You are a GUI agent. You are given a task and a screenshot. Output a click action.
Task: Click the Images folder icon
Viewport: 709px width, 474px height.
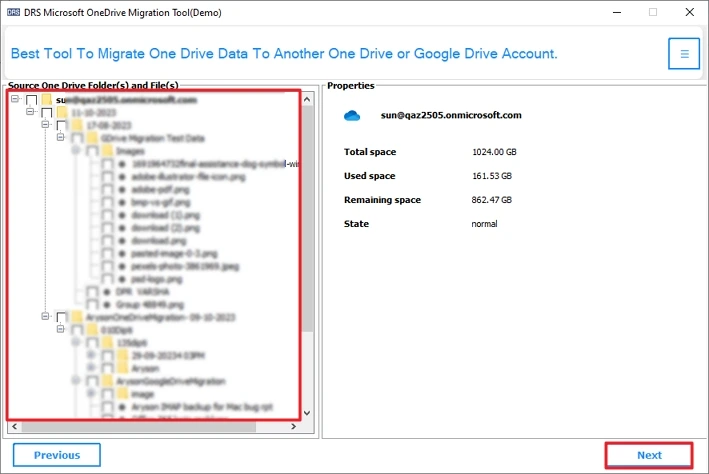pos(108,151)
